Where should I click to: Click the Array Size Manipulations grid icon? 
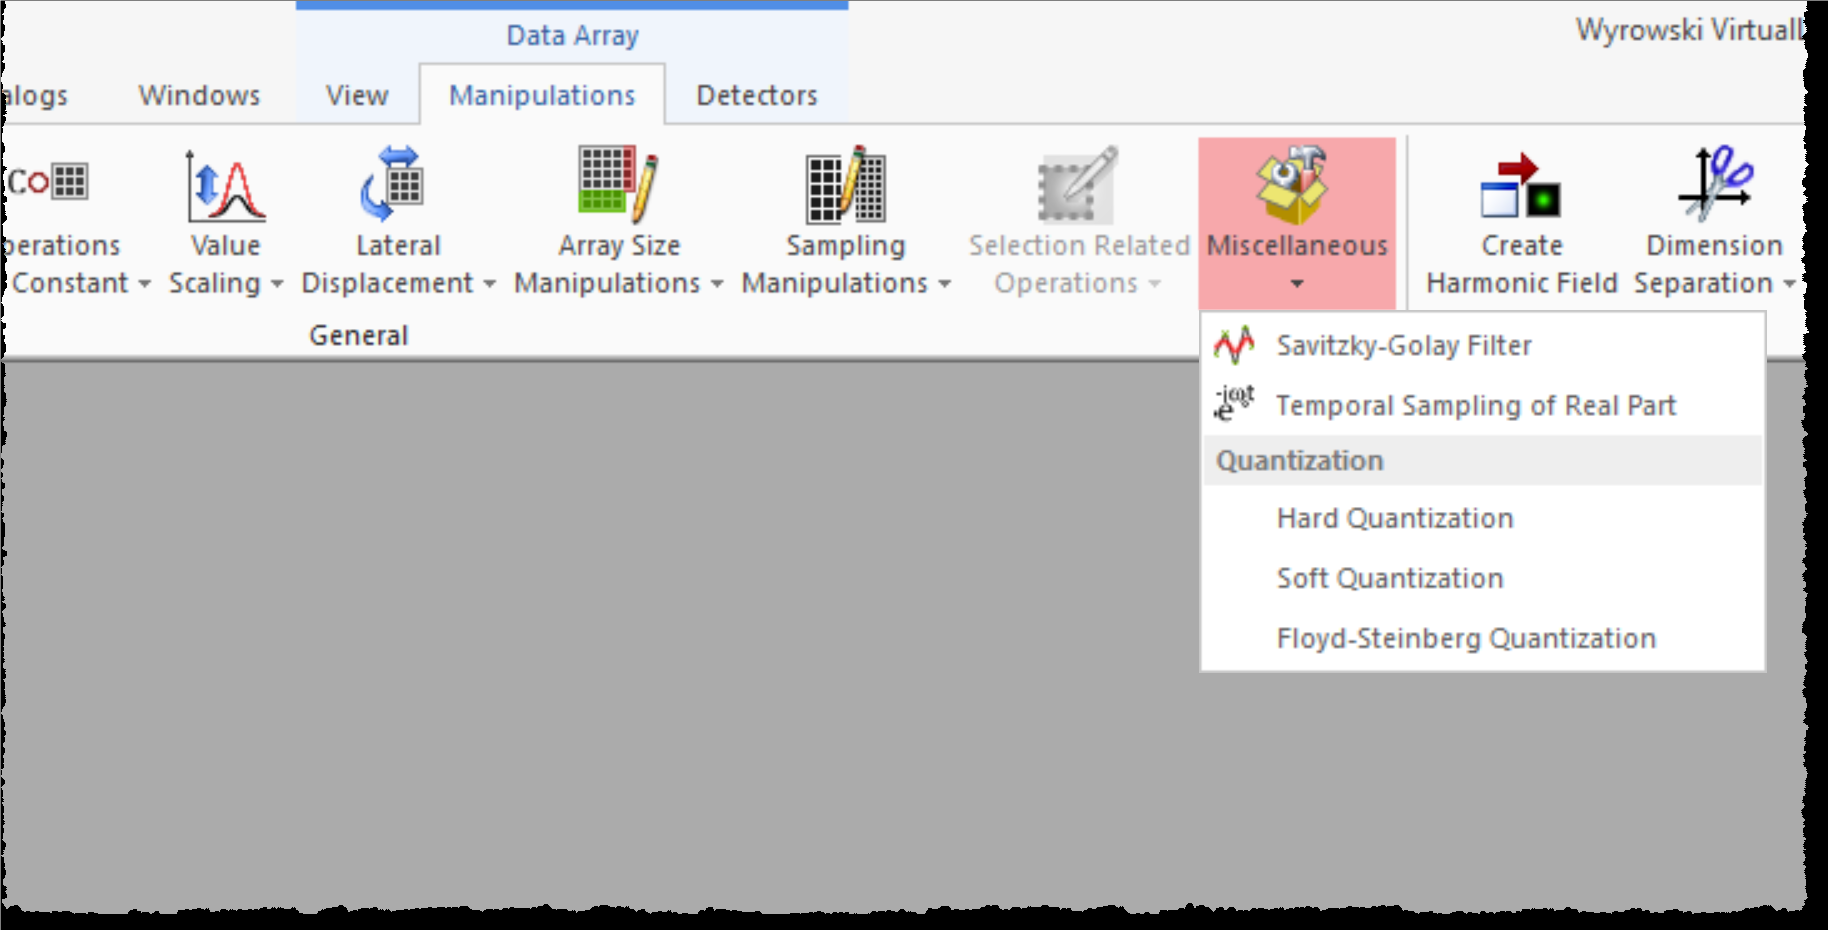coord(617,183)
